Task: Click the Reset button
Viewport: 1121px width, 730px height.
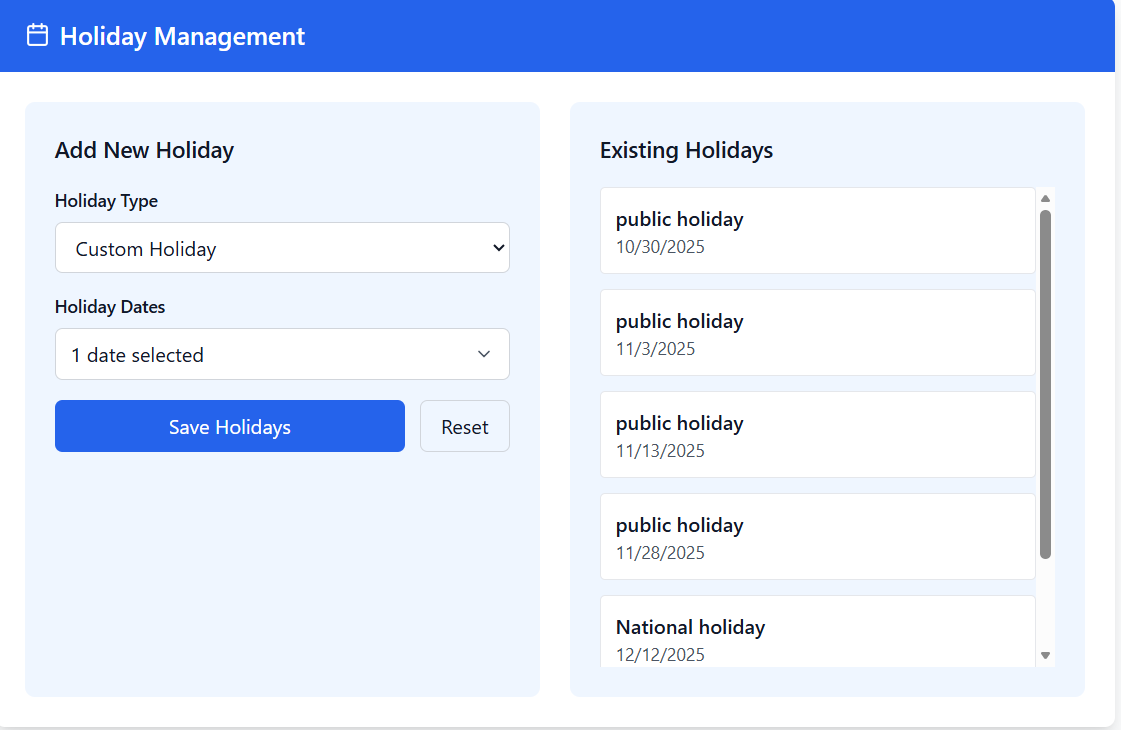Action: 464,427
